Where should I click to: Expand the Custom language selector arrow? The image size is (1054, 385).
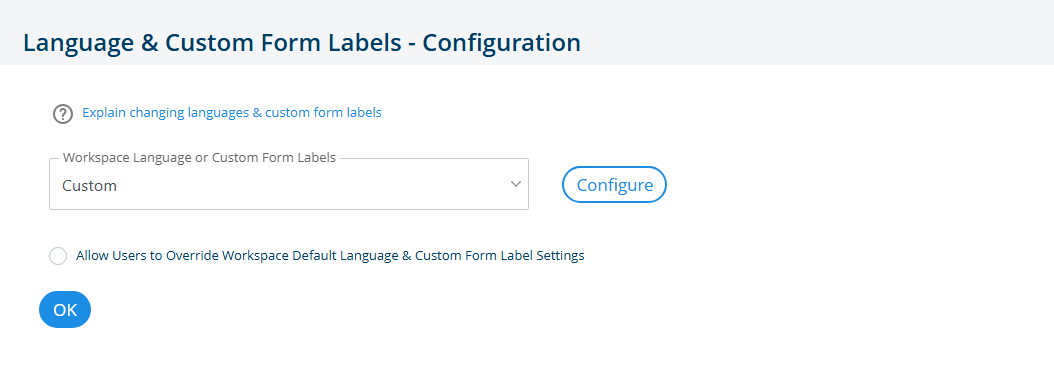[516, 184]
